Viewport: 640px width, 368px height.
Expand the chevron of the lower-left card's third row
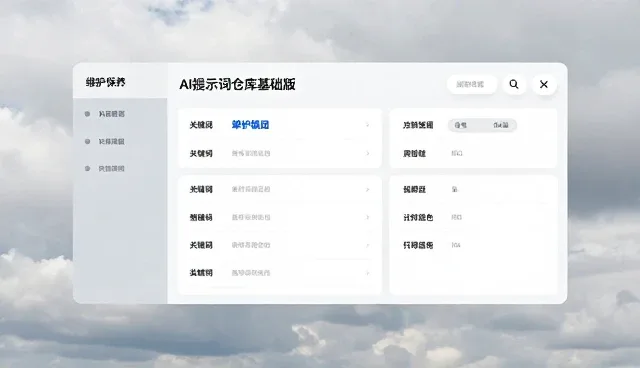click(x=367, y=245)
